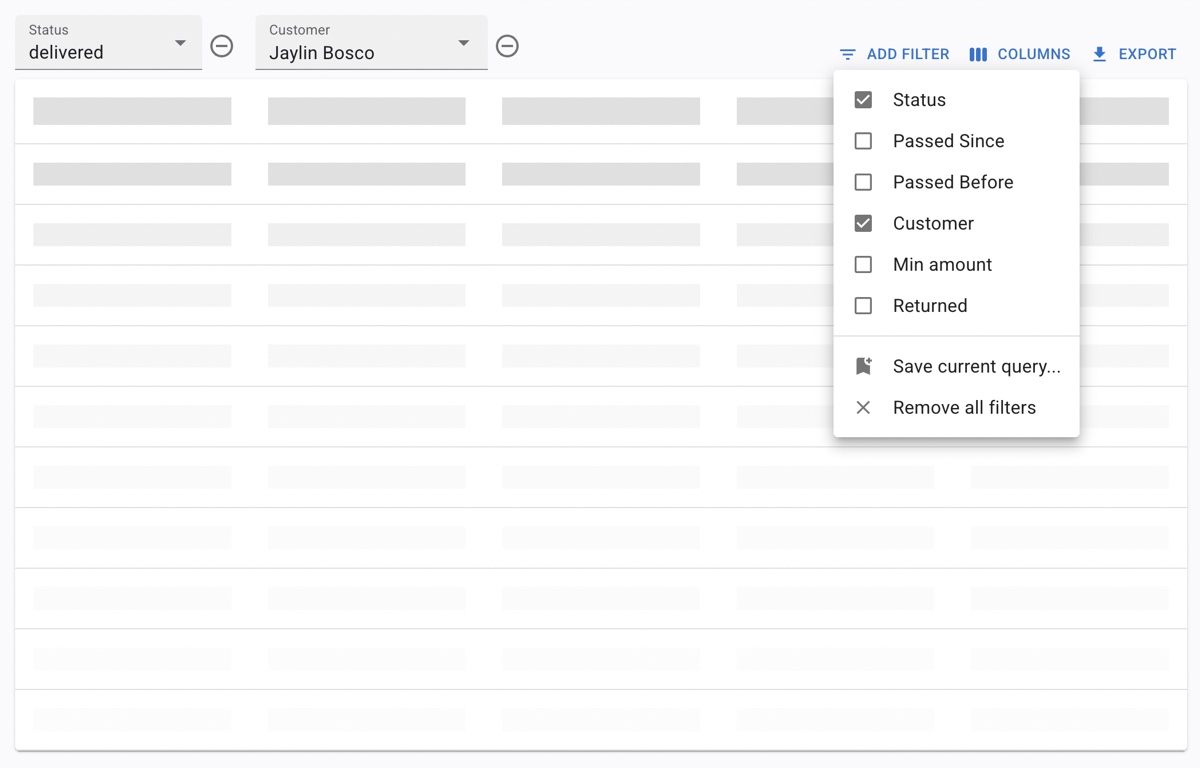Click the bookmark icon for saving query
Screen dimensions: 1200x768
click(863, 366)
